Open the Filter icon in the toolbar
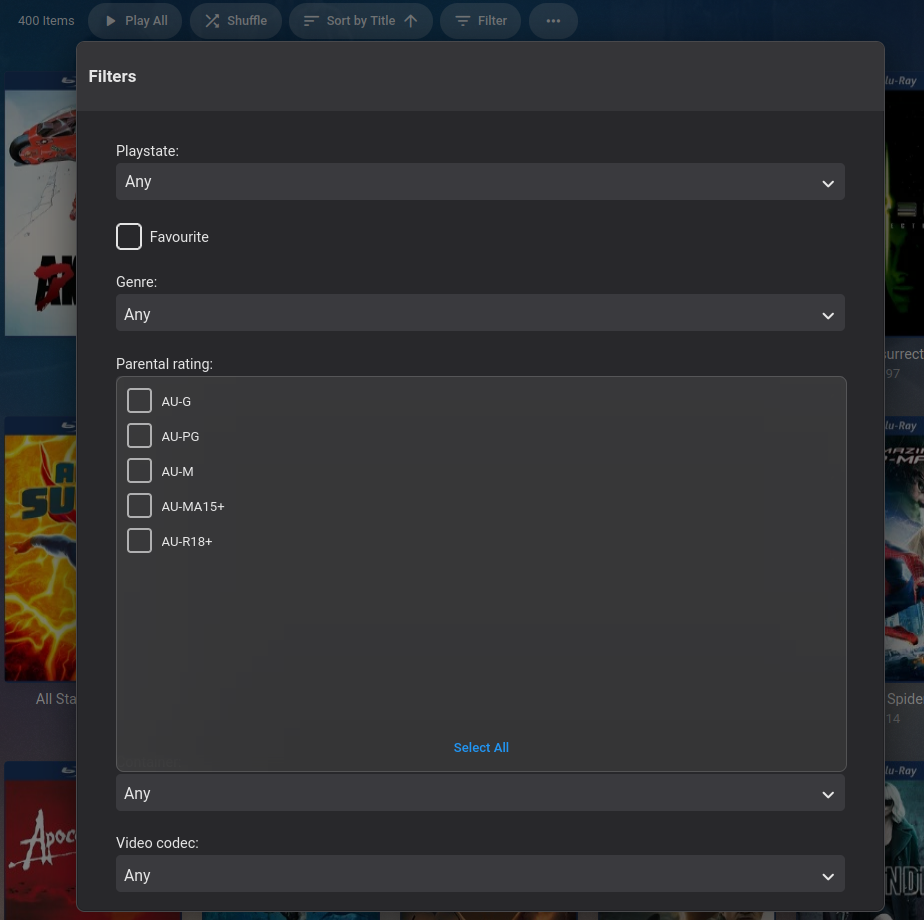 coord(461,20)
